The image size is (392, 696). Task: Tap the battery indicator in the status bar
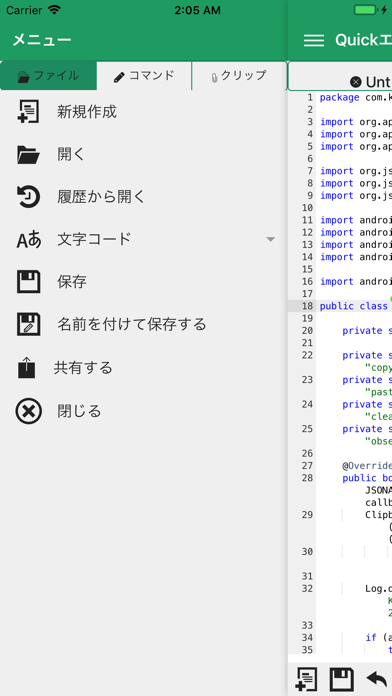[x=367, y=10]
